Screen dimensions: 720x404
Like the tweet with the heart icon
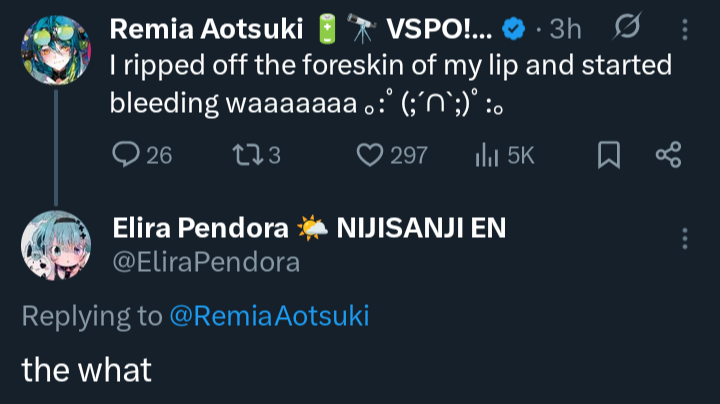[x=372, y=155]
